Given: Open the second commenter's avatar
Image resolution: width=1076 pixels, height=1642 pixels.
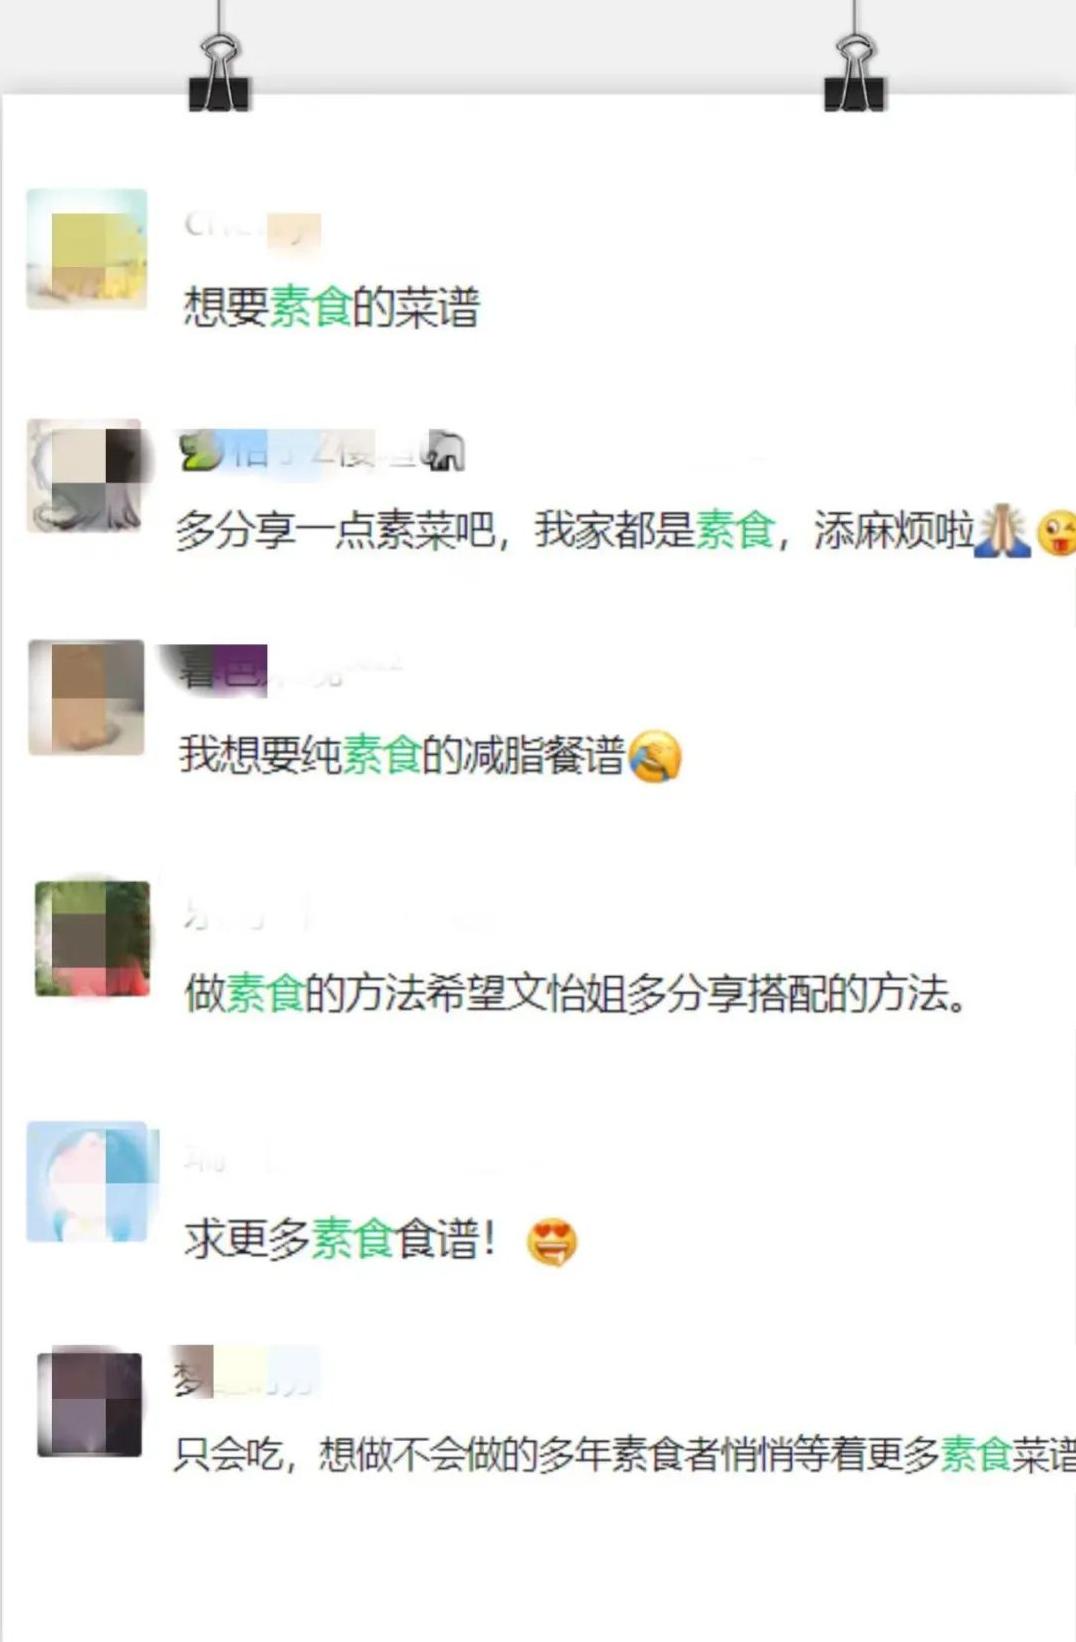Looking at the screenshot, I should click(85, 476).
